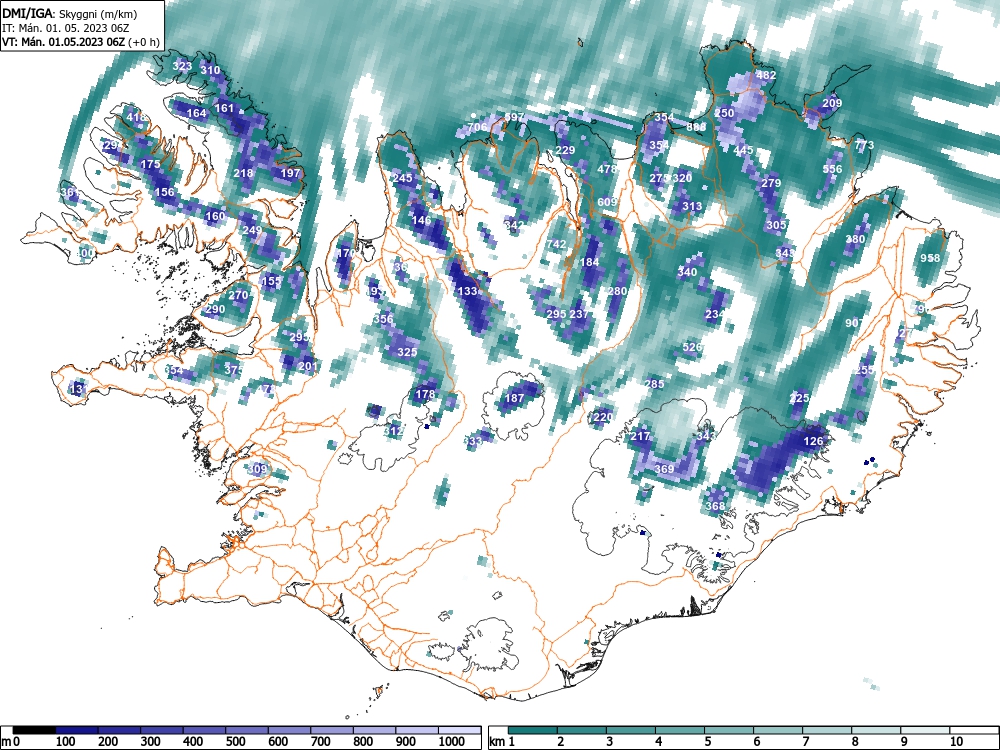The height and width of the screenshot is (750, 1000).
Task: Select the 178 value beside the glacier
Action: 425,394
